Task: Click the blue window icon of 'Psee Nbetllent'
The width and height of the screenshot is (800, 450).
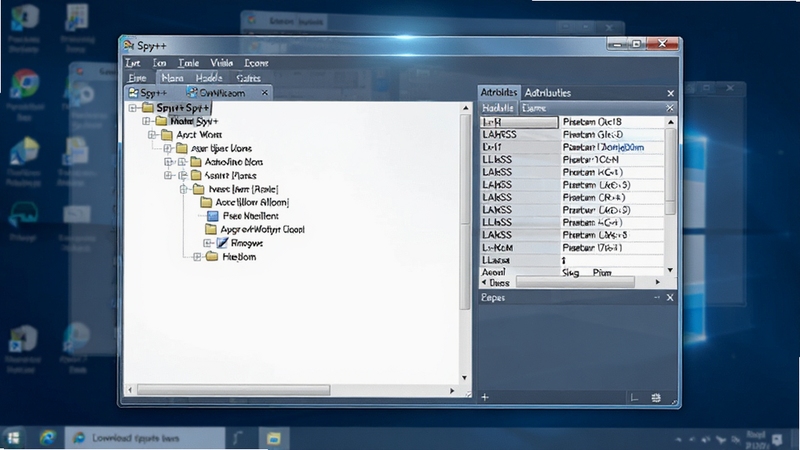Action: (213, 216)
